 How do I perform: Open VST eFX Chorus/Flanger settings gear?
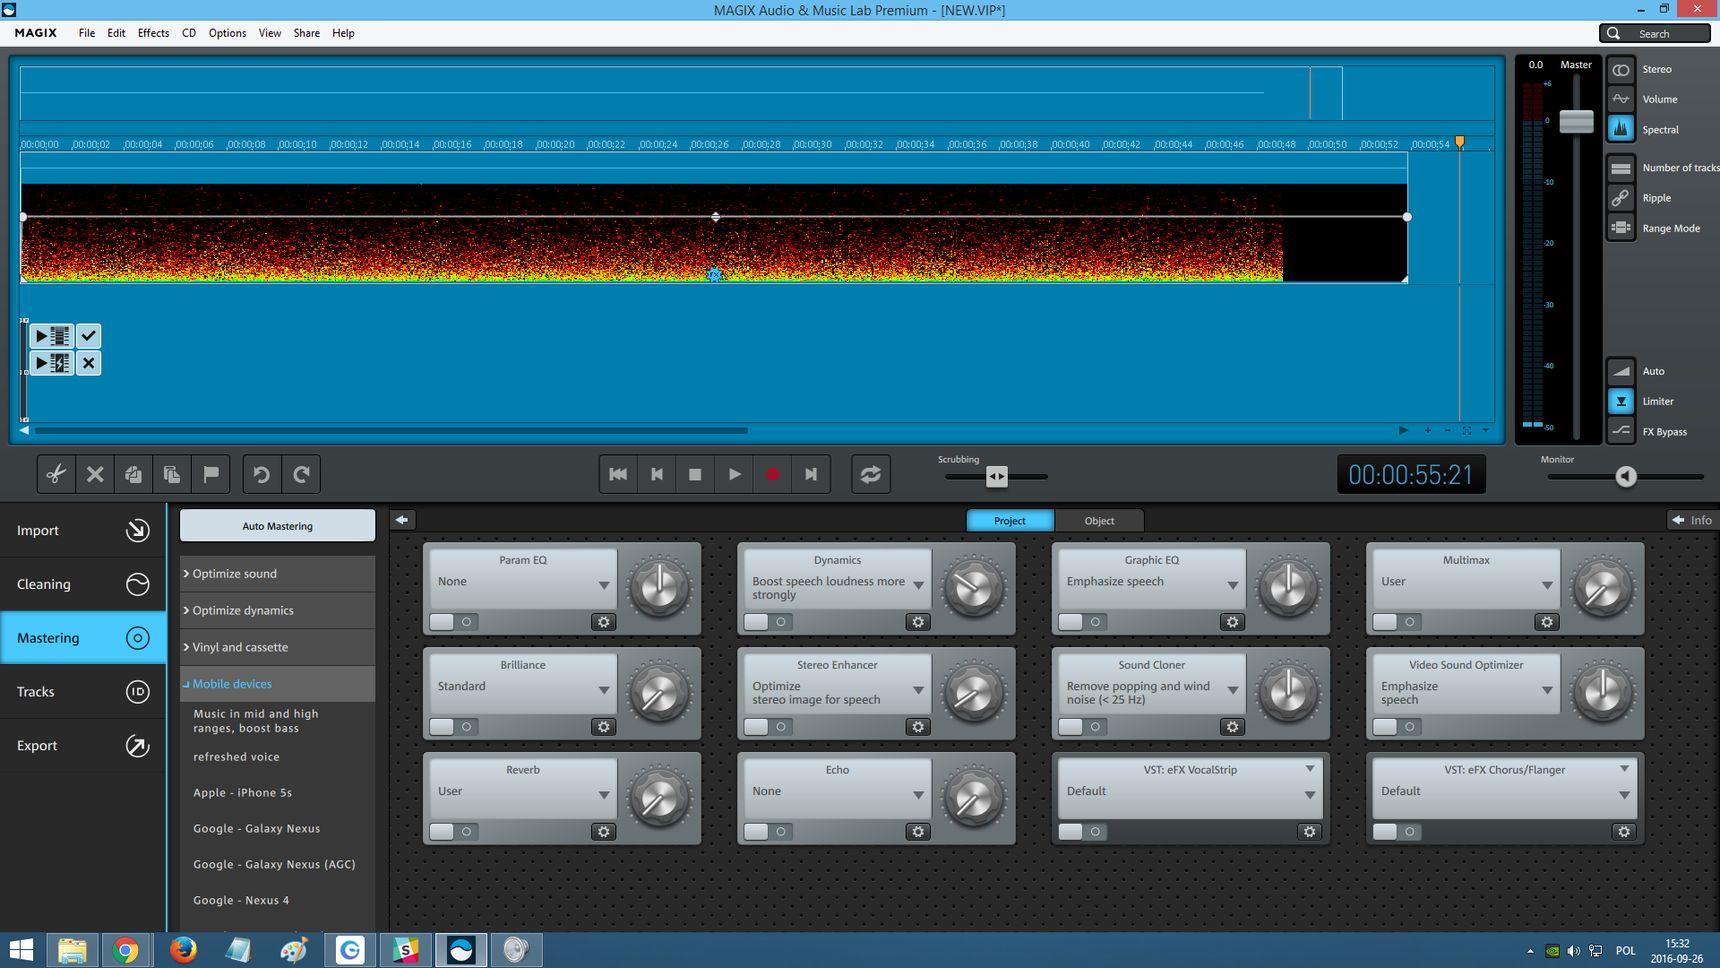coord(1624,832)
